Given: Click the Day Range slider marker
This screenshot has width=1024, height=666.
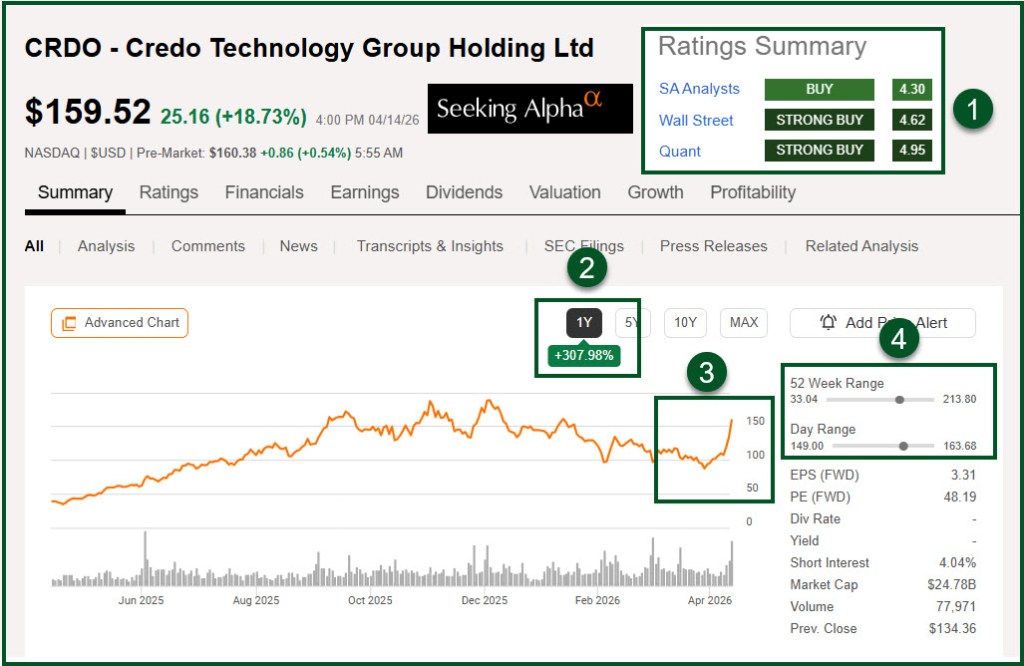Looking at the screenshot, I should (x=904, y=446).
